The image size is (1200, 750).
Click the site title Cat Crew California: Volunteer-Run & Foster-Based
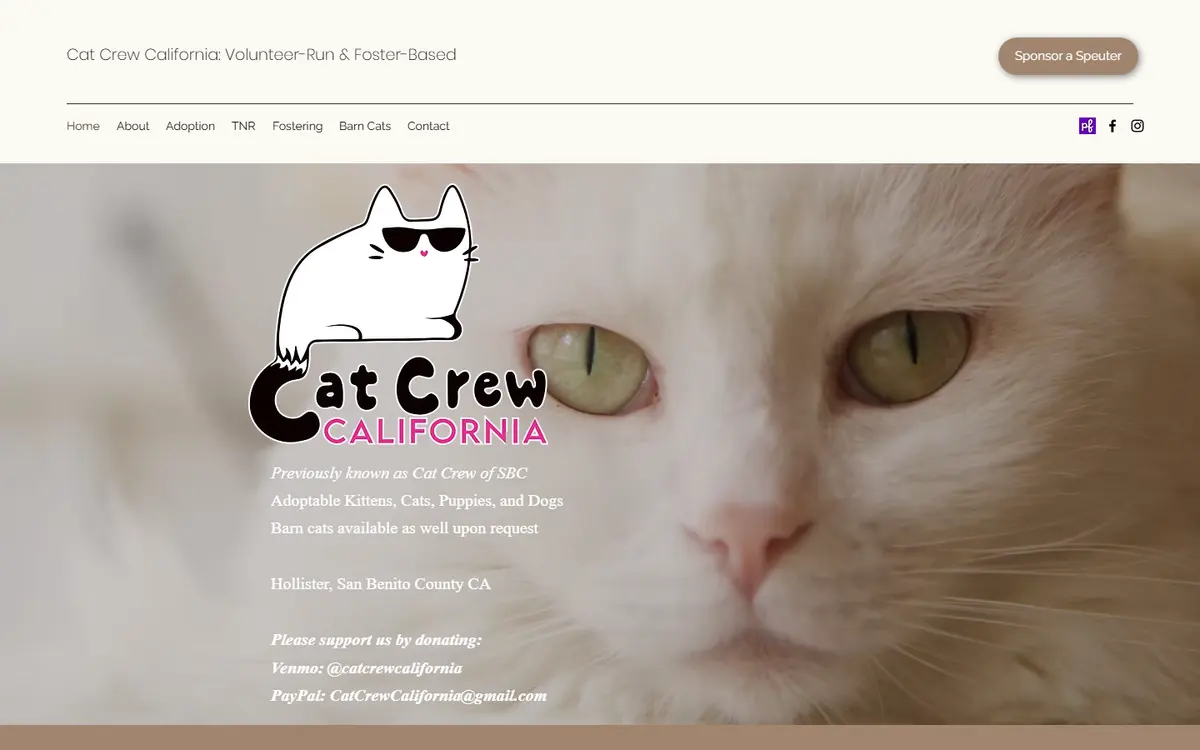[x=261, y=55]
